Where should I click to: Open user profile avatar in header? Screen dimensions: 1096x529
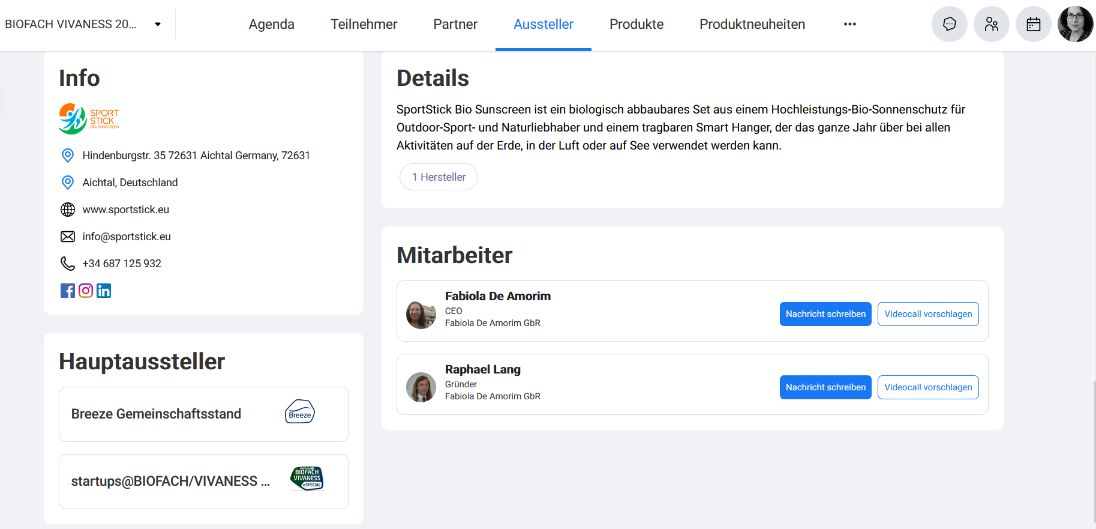point(1075,24)
